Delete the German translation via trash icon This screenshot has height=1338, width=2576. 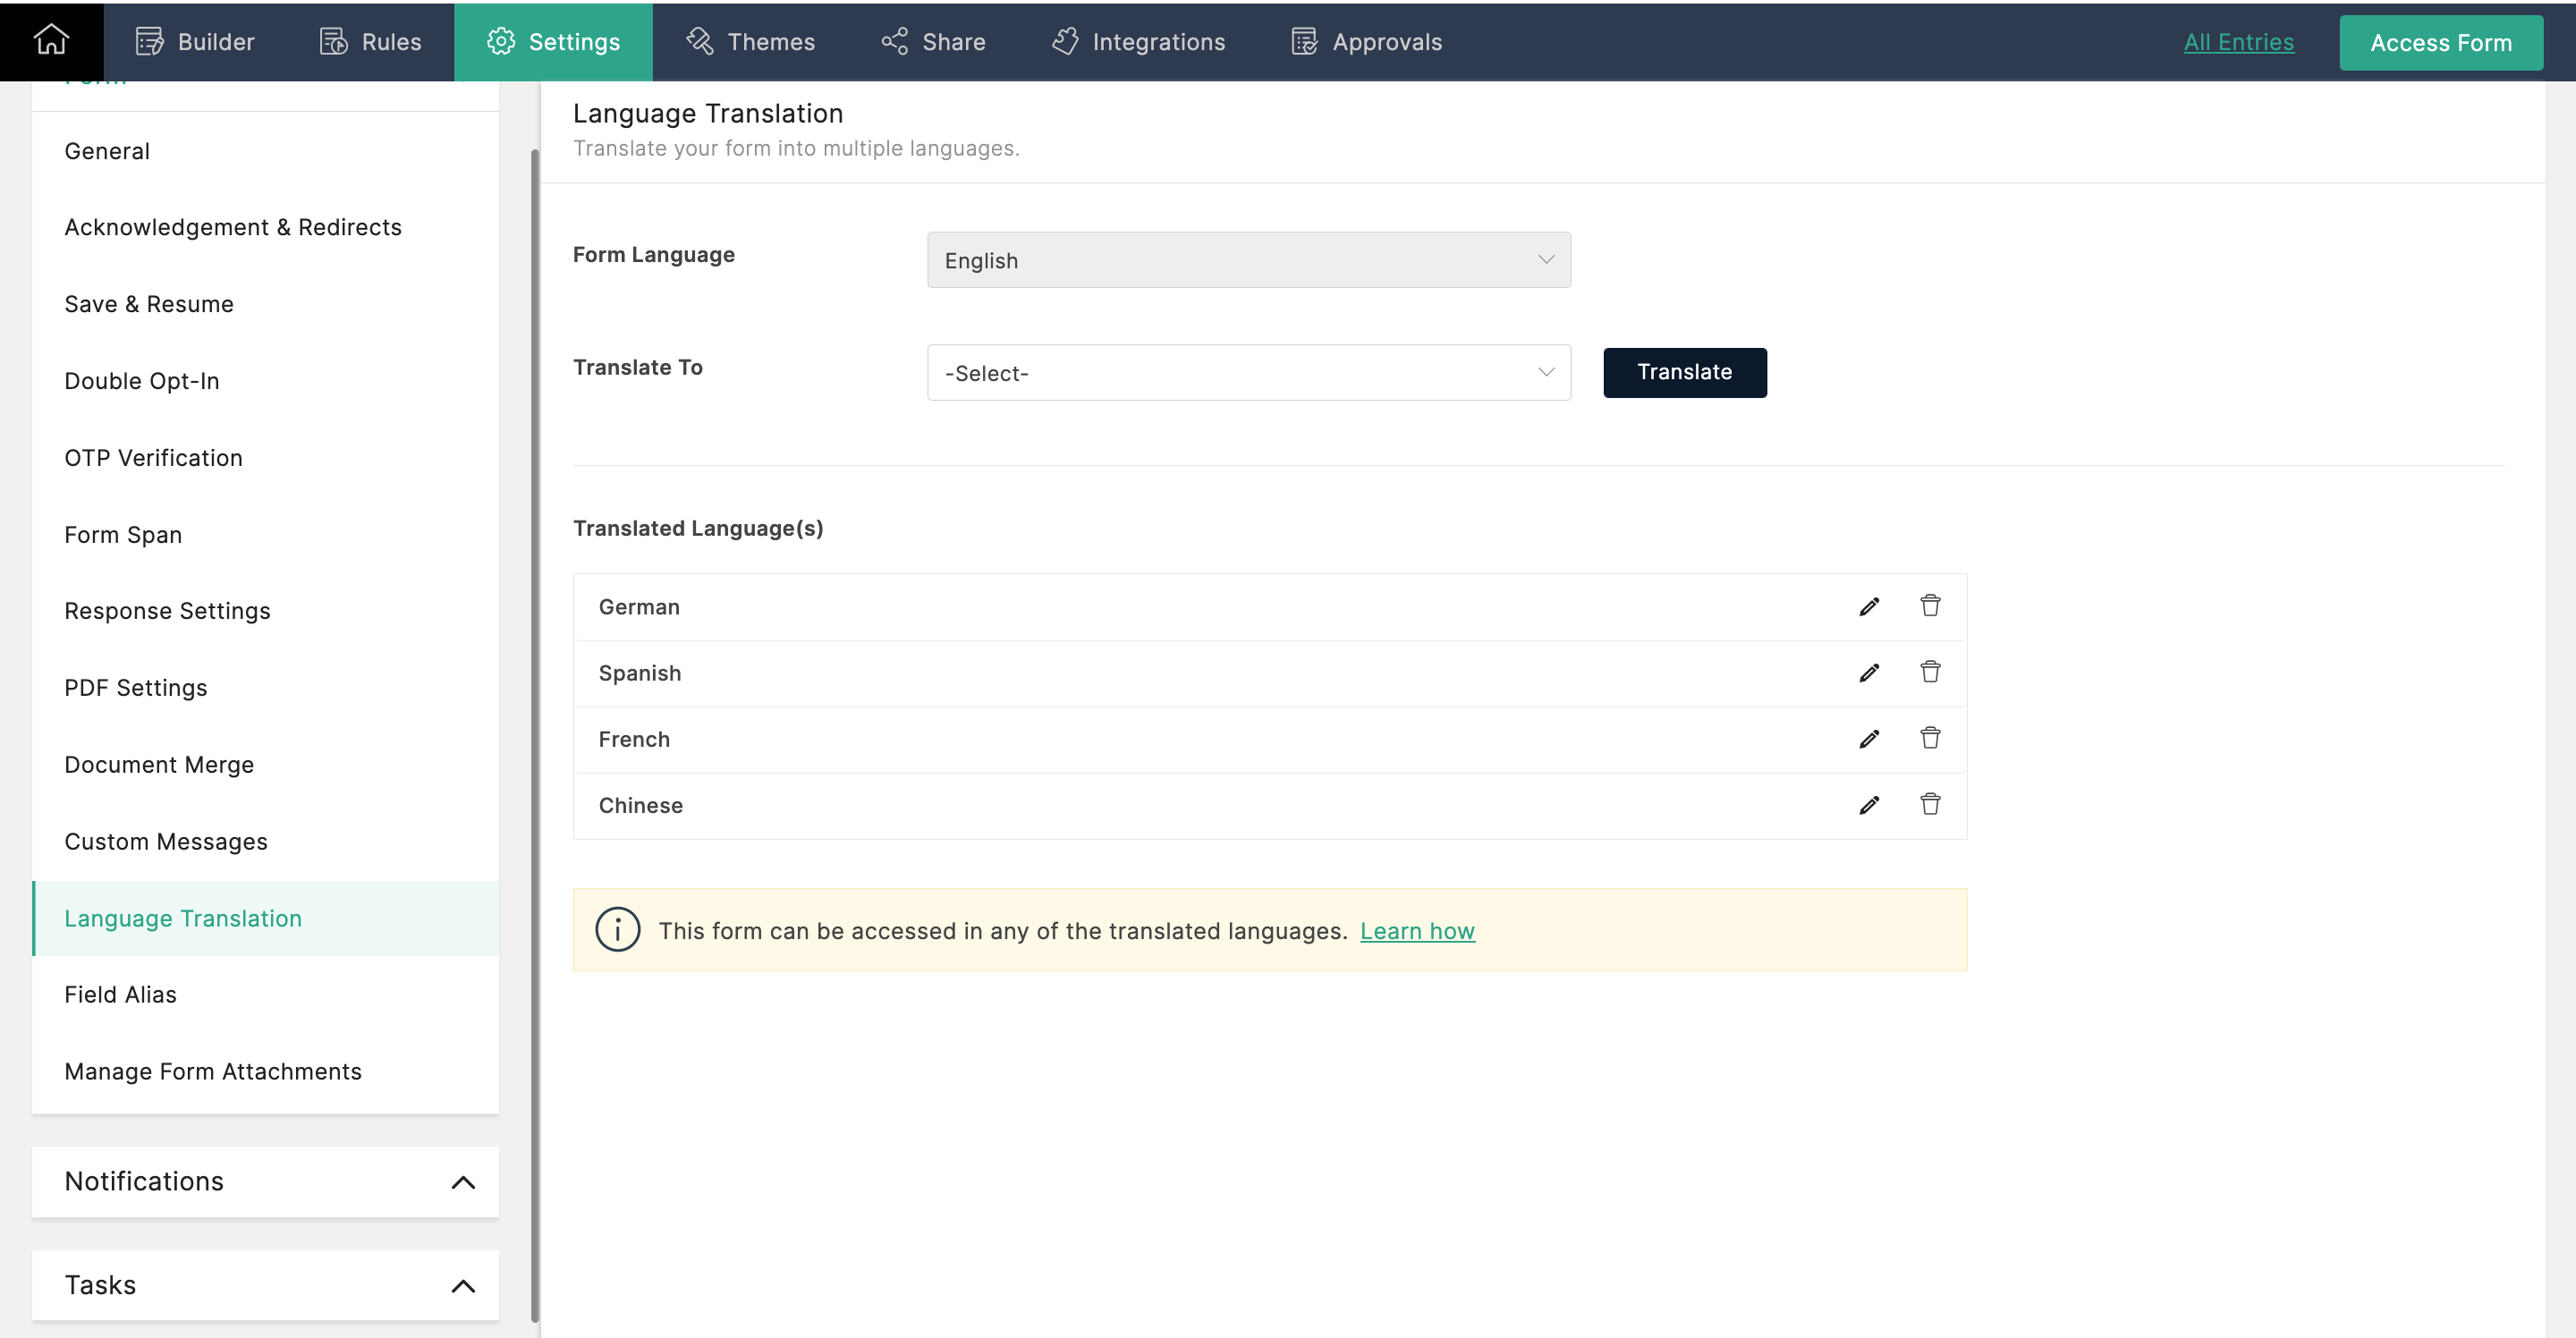click(1929, 606)
